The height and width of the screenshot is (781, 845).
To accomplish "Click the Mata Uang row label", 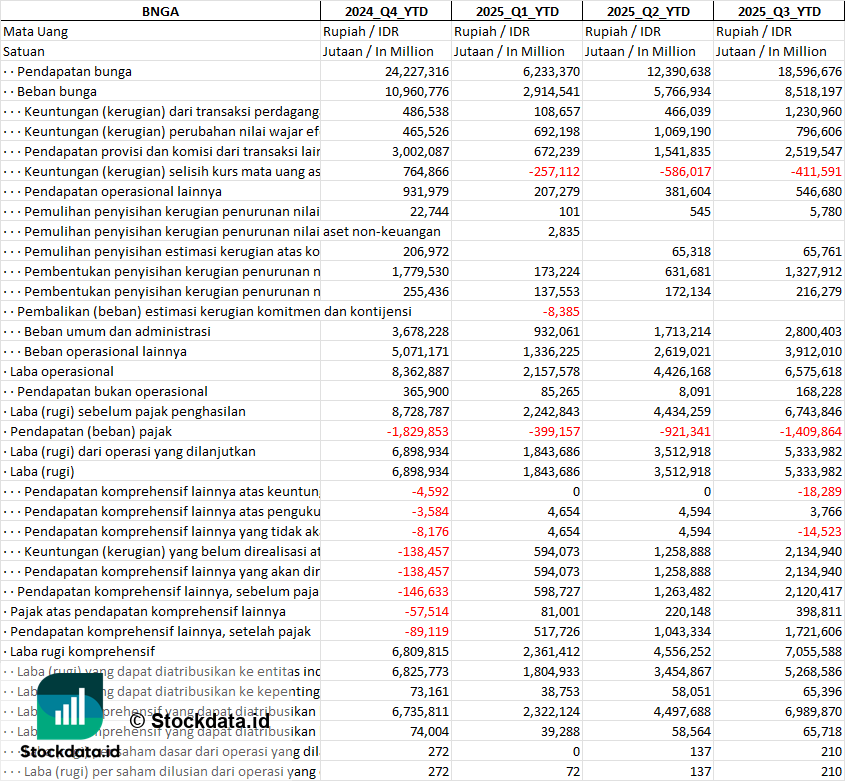I will pyautogui.click(x=36, y=31).
